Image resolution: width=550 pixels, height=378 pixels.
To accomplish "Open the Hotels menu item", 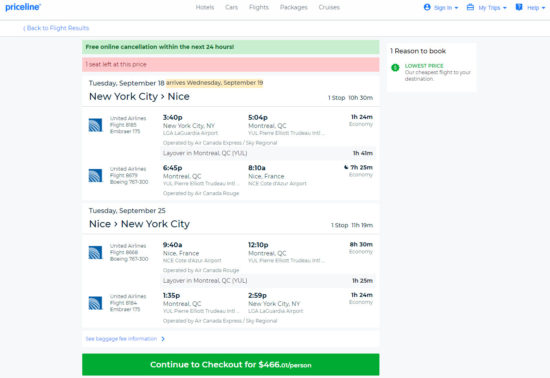I will [205, 7].
